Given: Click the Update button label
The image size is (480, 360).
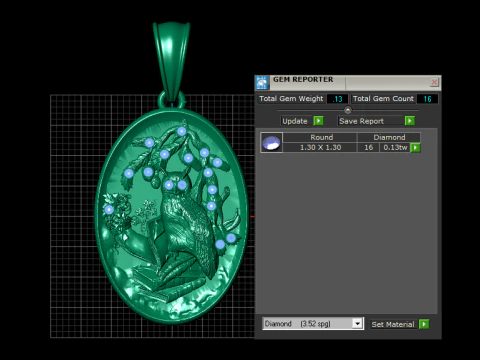Looking at the screenshot, I should [295, 121].
